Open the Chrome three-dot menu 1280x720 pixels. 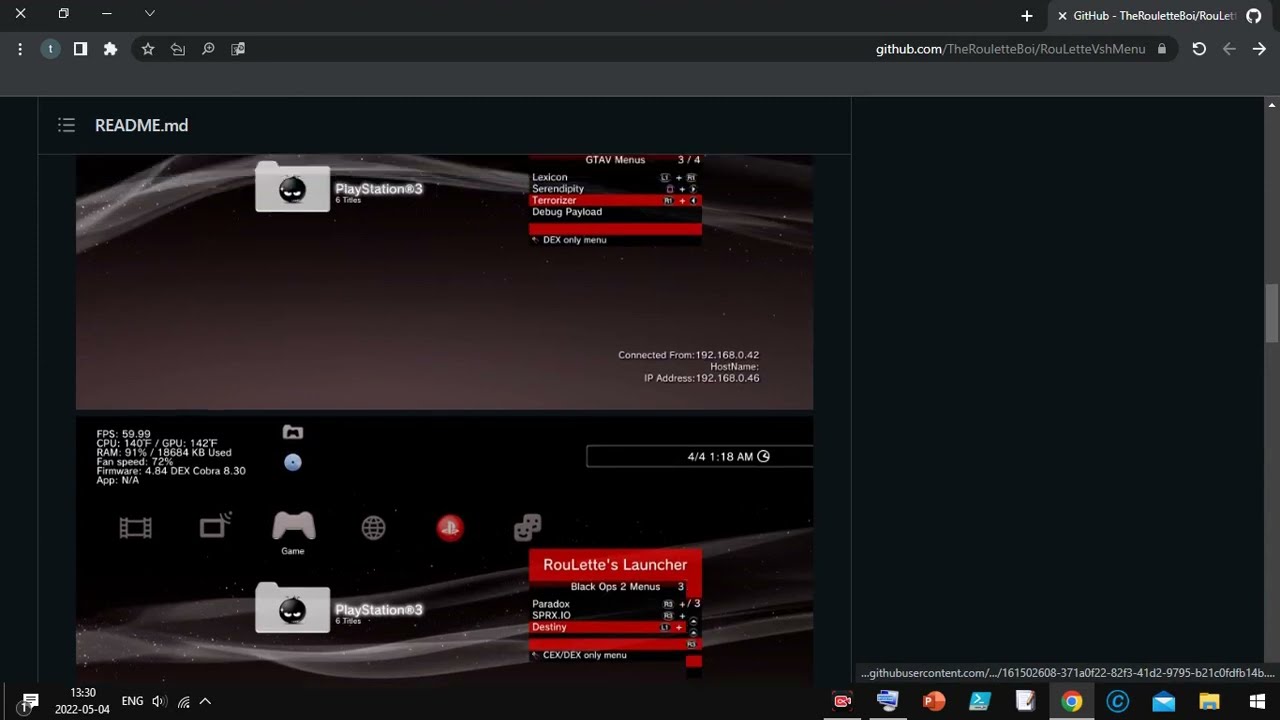click(x=20, y=49)
